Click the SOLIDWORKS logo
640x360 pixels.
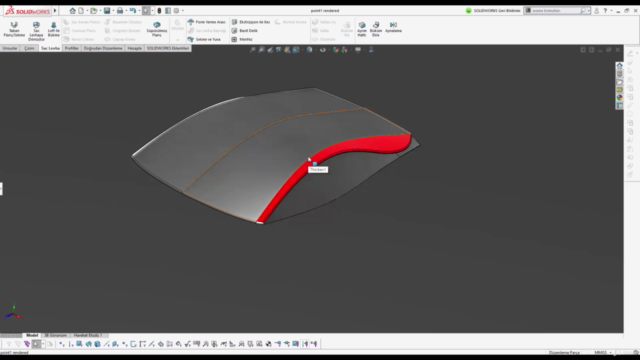27,11
